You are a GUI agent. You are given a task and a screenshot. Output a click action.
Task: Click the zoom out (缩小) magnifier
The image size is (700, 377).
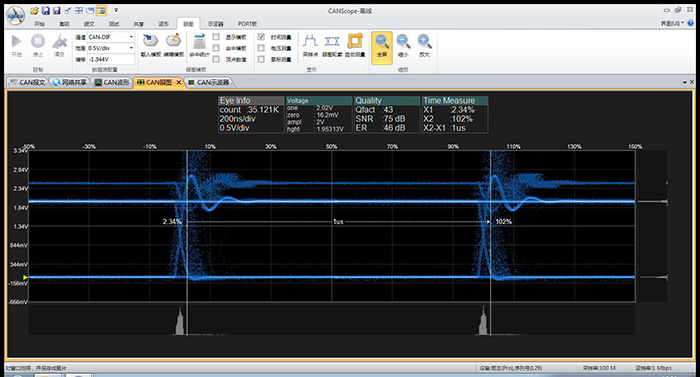[403, 42]
